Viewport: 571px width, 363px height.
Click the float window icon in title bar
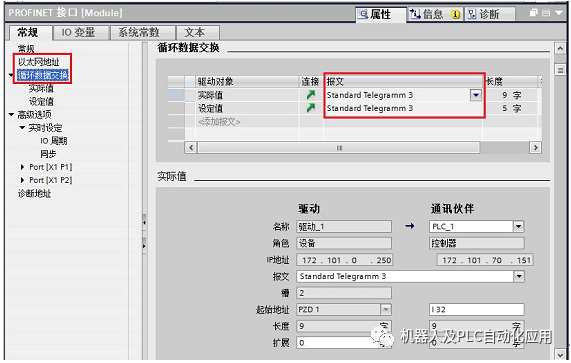pos(533,13)
